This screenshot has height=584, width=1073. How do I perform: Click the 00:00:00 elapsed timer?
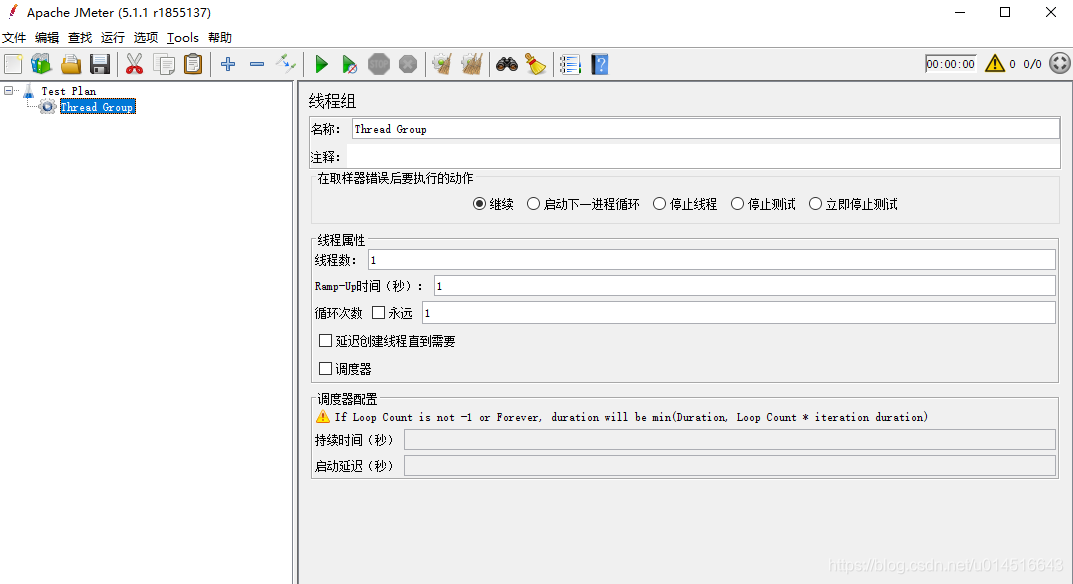coord(951,64)
